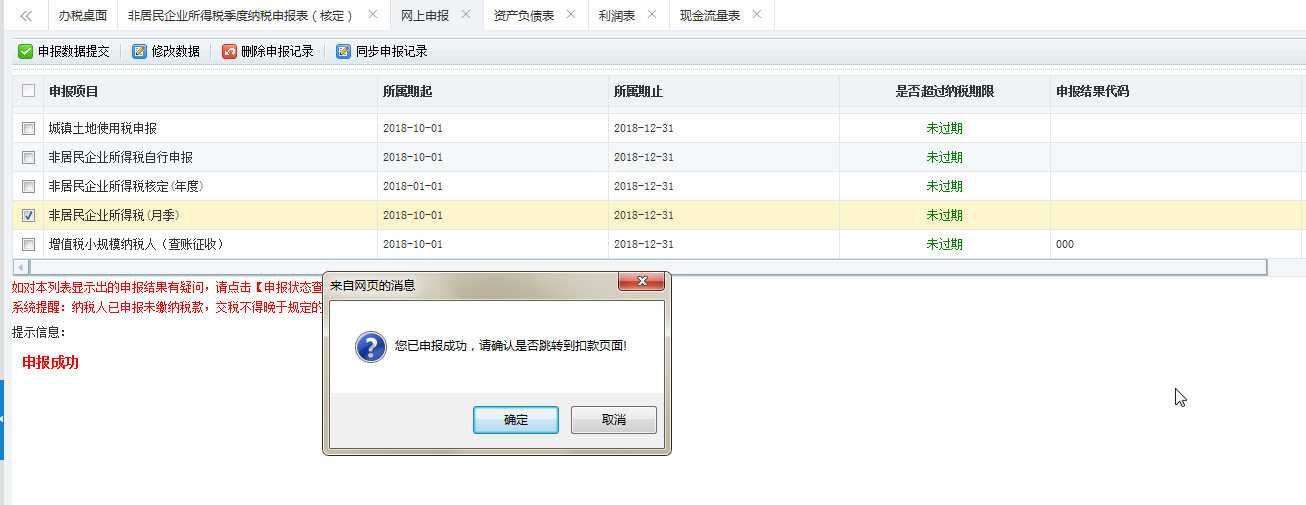Viewport: 1306px width, 505px height.
Task: Click the 修改数据 edit icon
Action: (140, 51)
